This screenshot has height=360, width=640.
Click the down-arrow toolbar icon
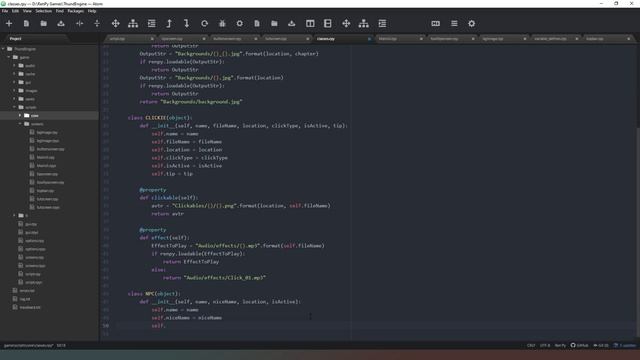187,24
